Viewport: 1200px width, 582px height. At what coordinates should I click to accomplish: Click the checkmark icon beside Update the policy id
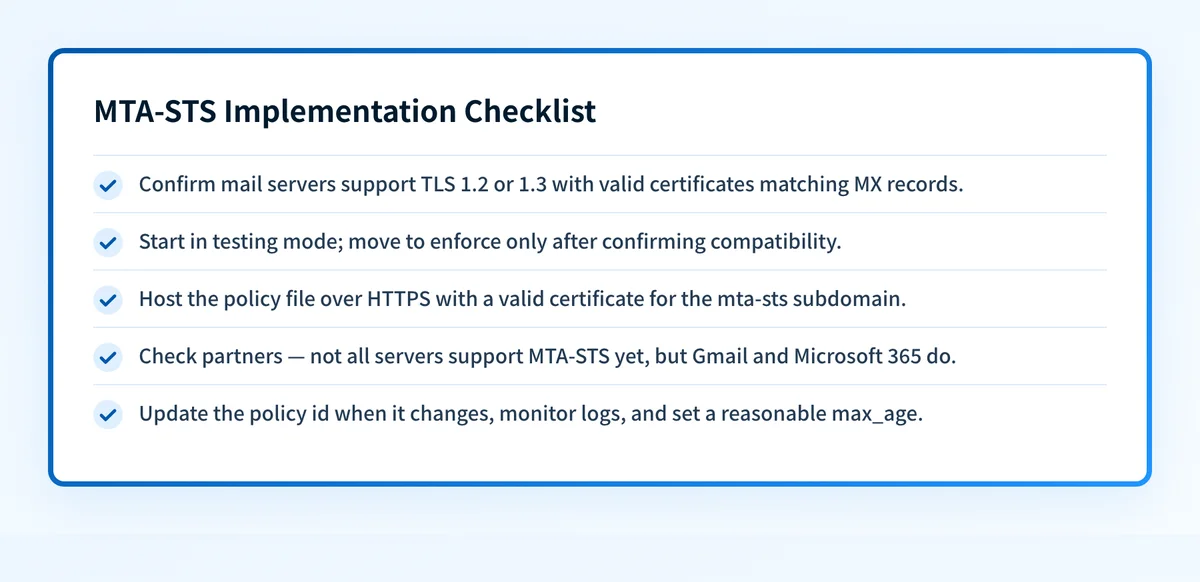point(108,414)
